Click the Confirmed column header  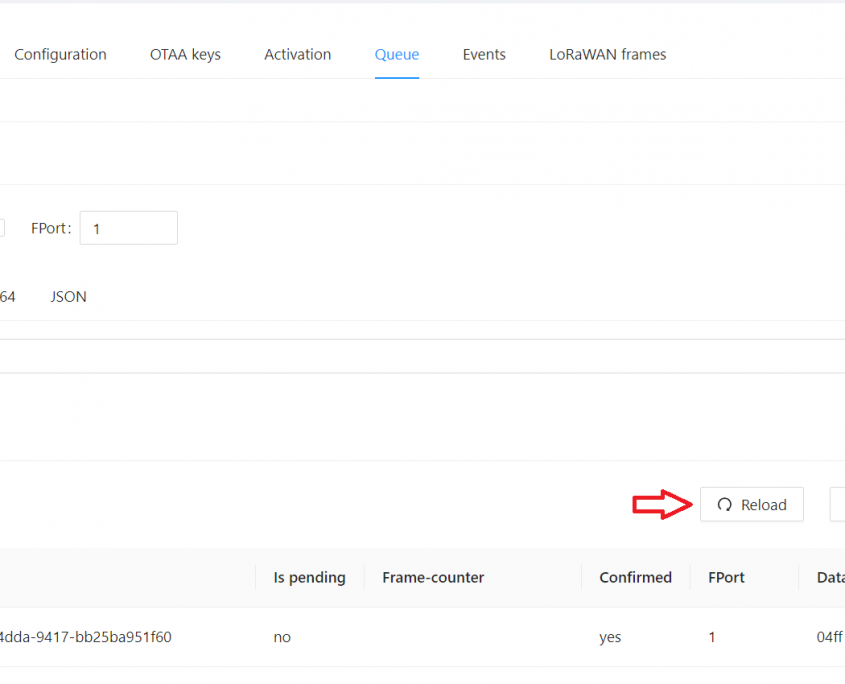click(x=635, y=577)
